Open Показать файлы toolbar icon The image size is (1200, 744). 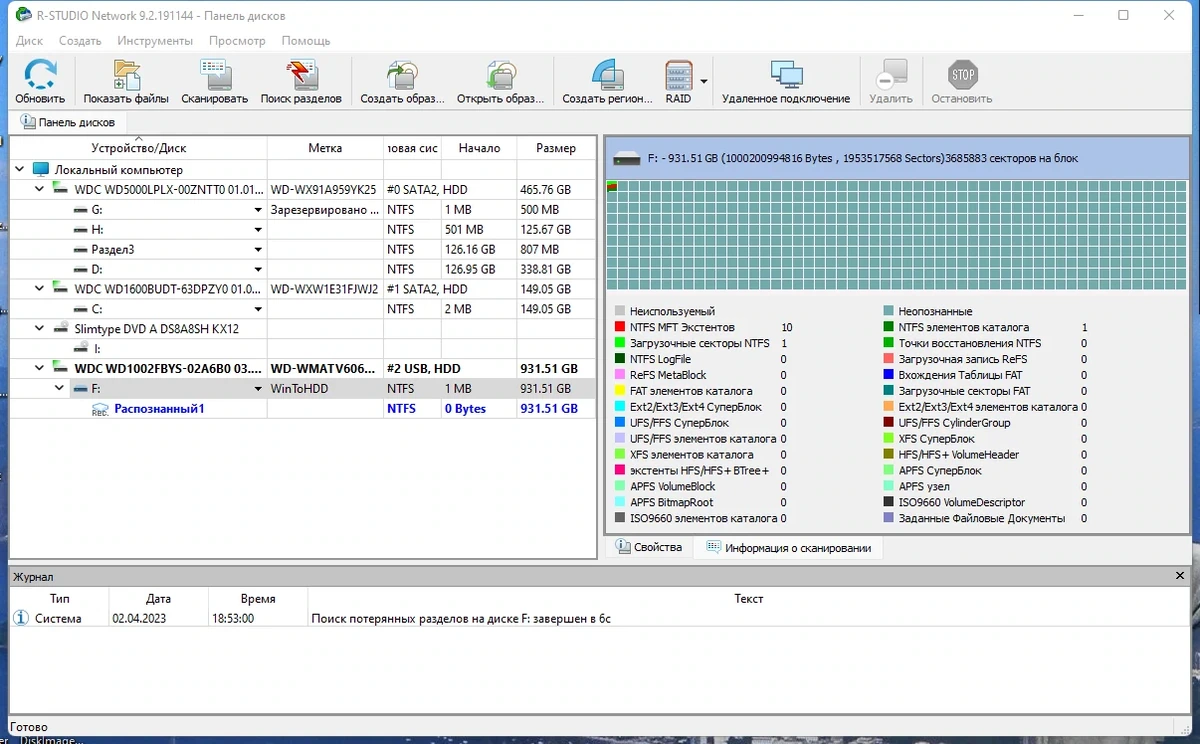point(126,75)
